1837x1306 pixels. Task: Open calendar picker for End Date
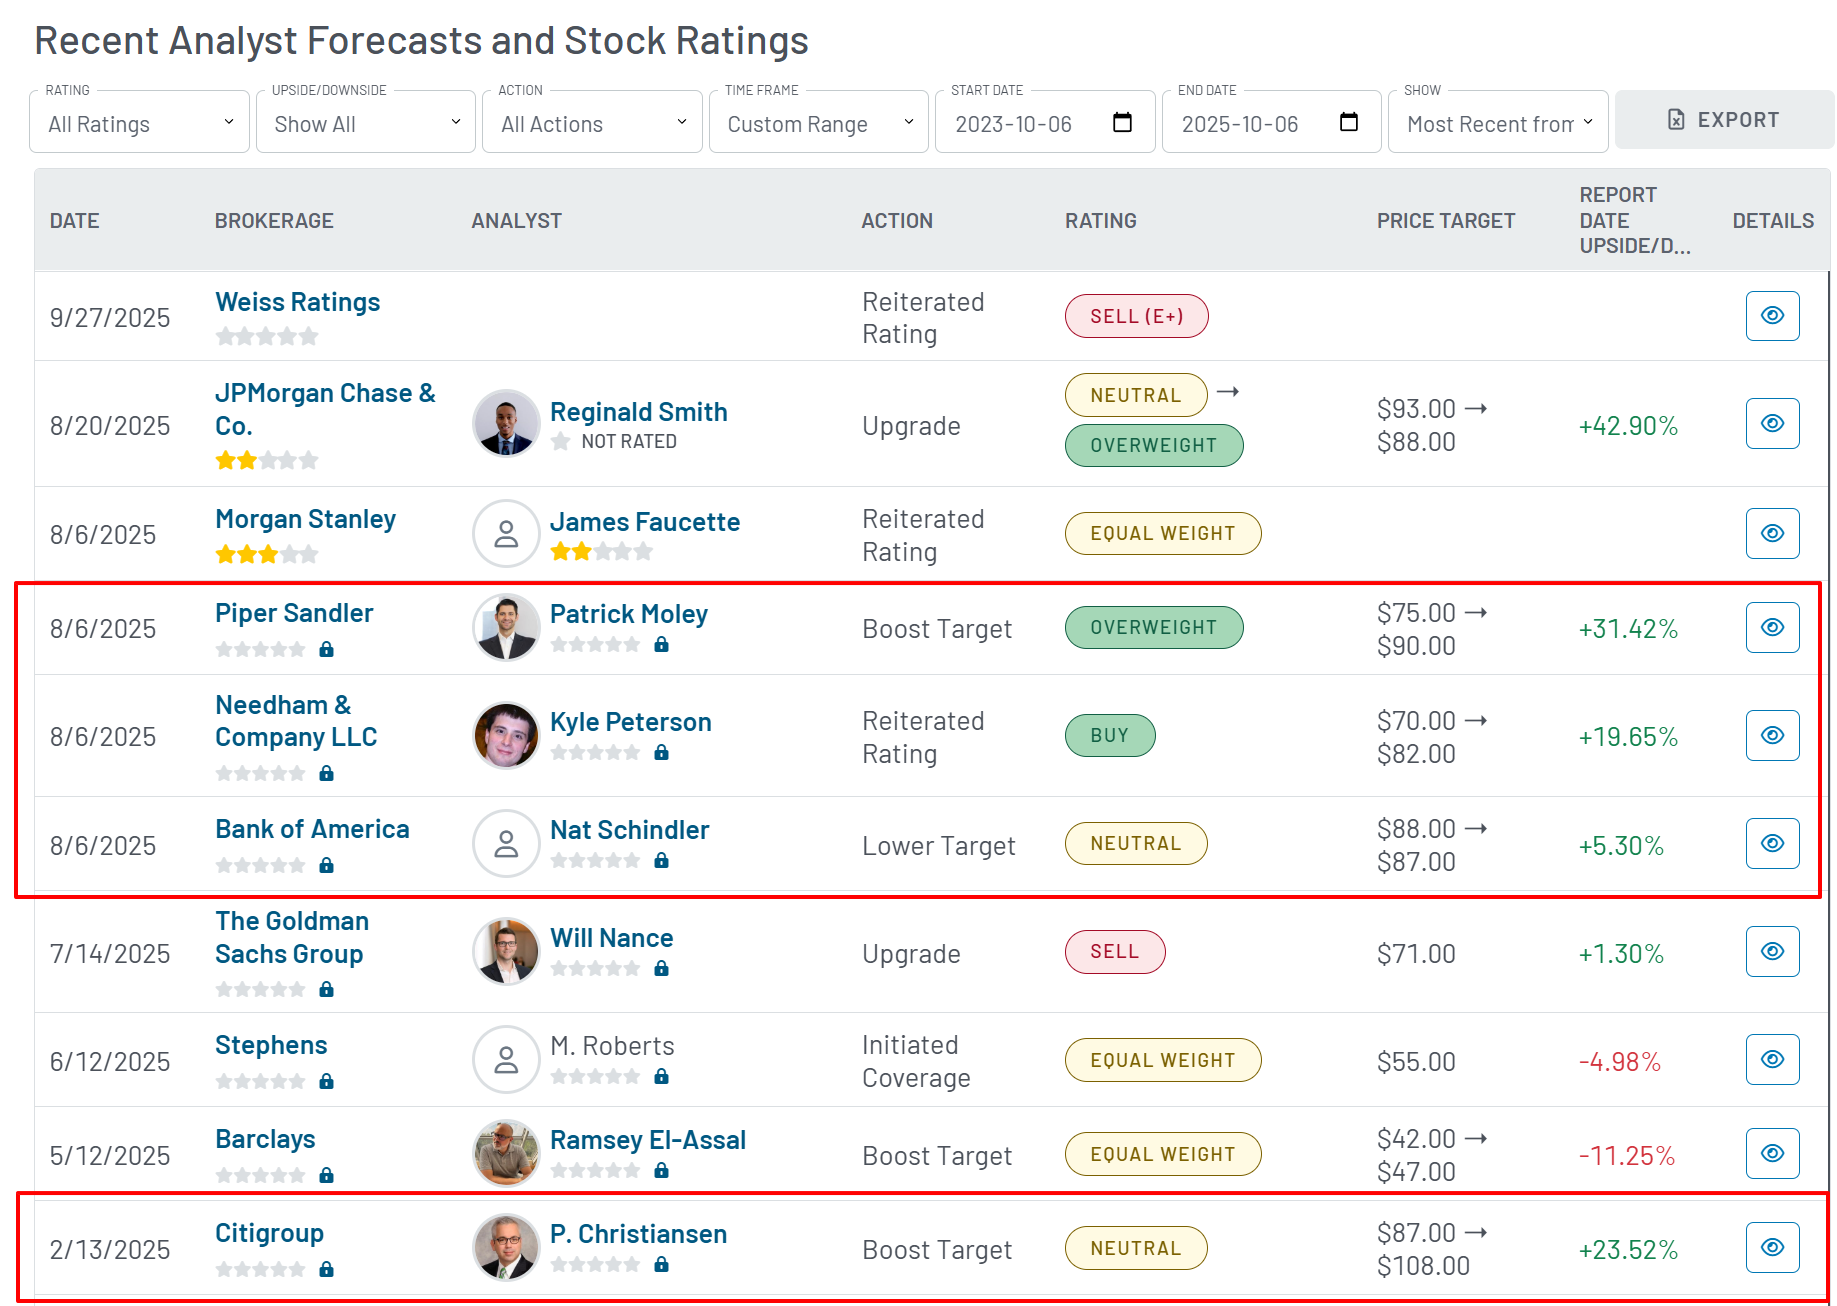pyautogui.click(x=1349, y=122)
